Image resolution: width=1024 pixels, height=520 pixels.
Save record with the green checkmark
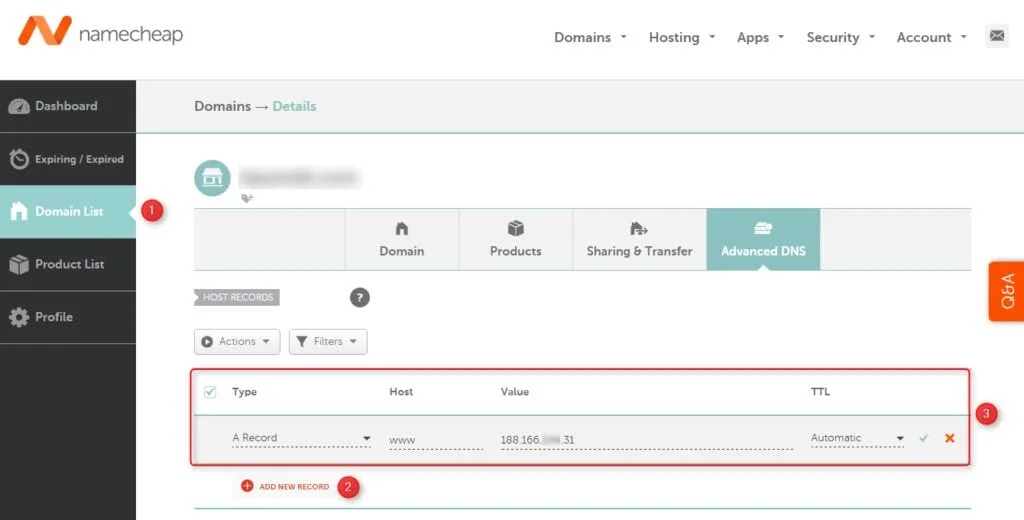[x=923, y=438]
